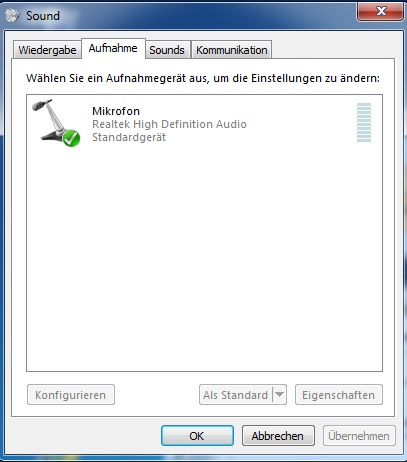This screenshot has height=462, width=407.
Task: Click the Standardgerät status label
Action: pyautogui.click(x=129, y=137)
